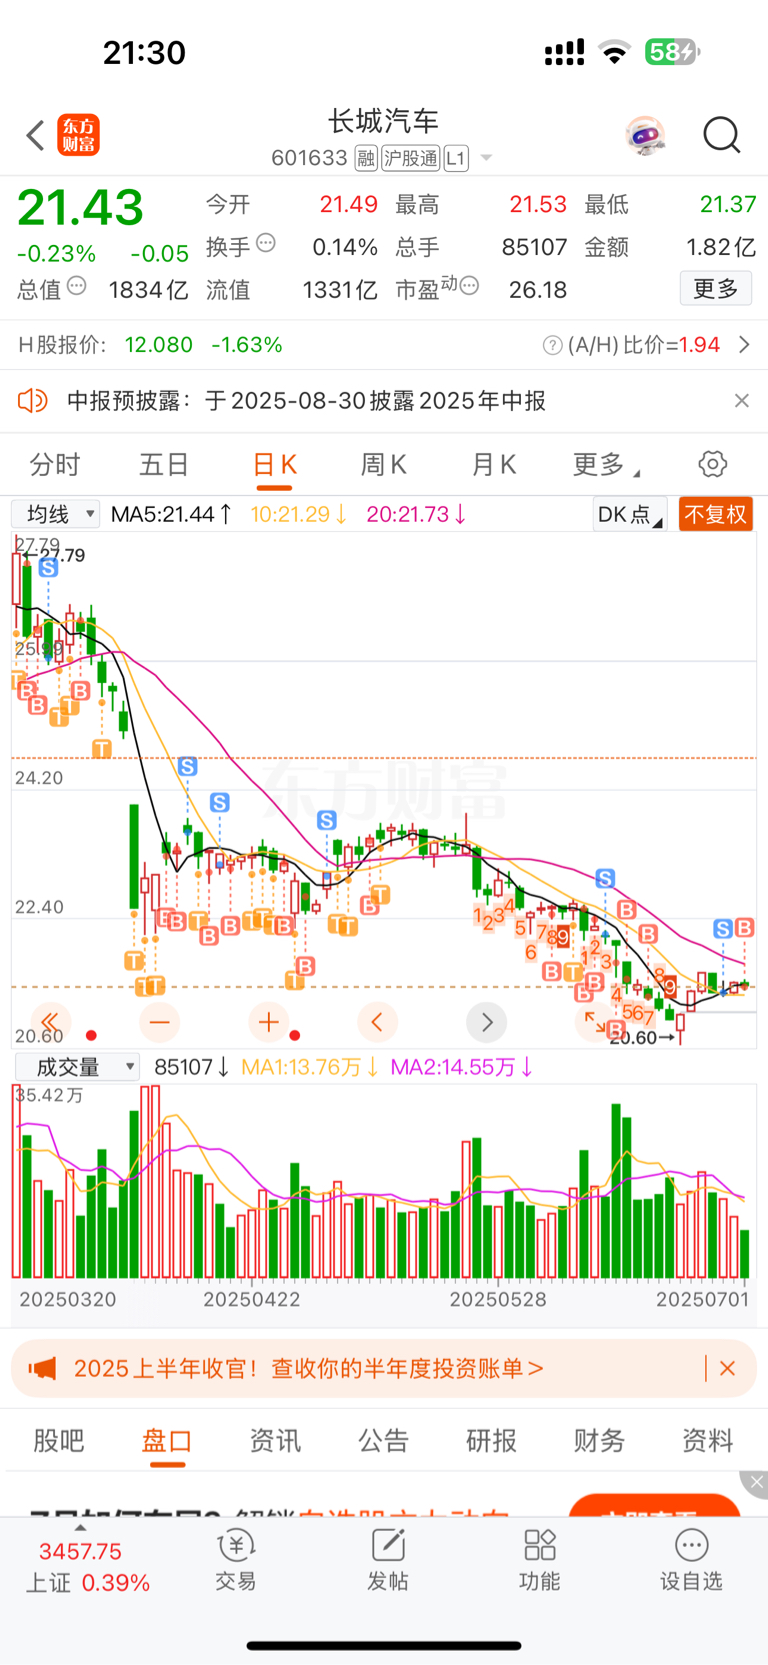768x1665 pixels.
Task: Switch to 公告 tab
Action: click(384, 1441)
